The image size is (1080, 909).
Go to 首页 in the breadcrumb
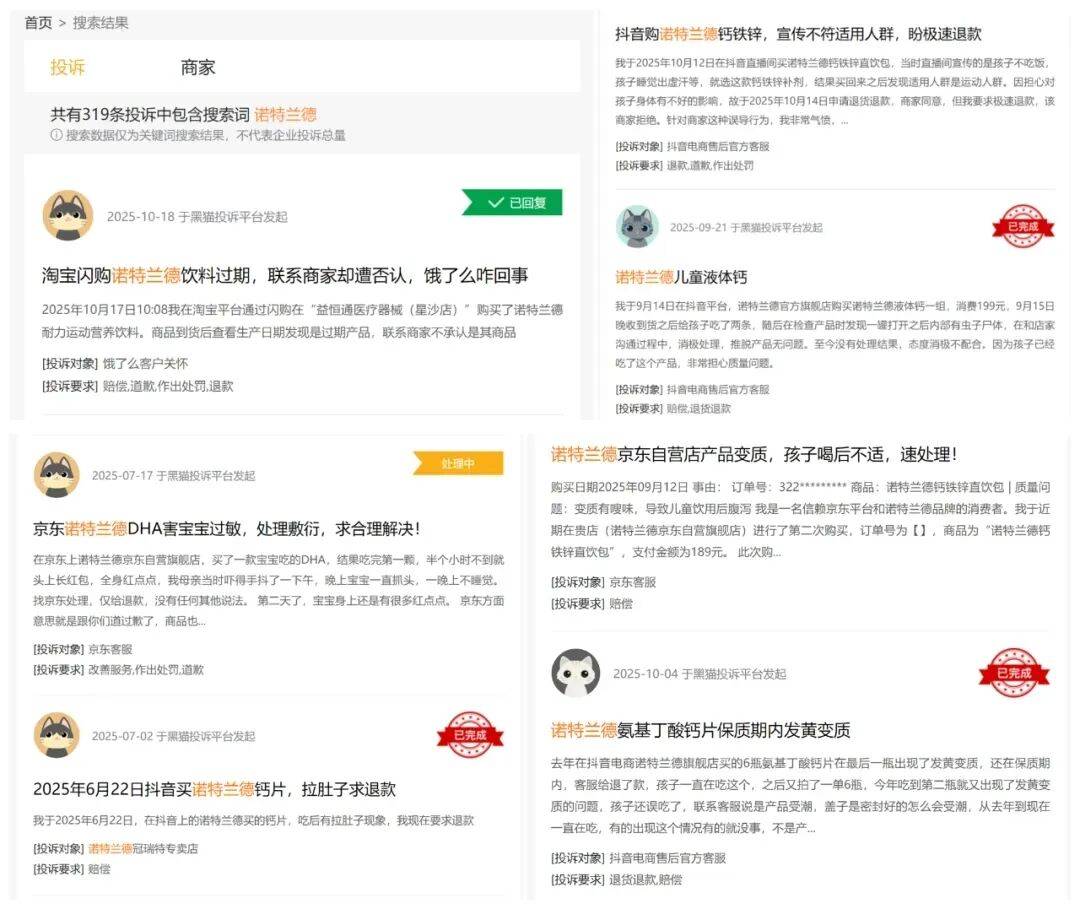pyautogui.click(x=38, y=22)
